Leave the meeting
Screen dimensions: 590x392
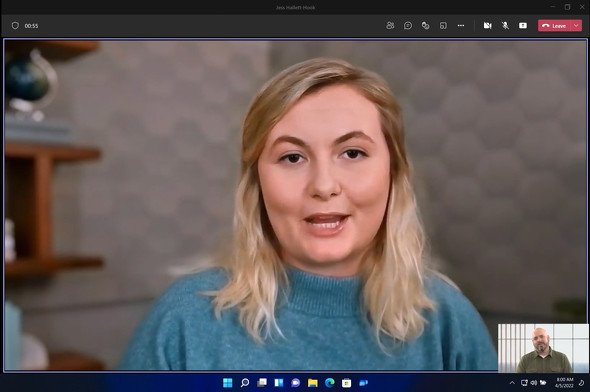pyautogui.click(x=555, y=26)
